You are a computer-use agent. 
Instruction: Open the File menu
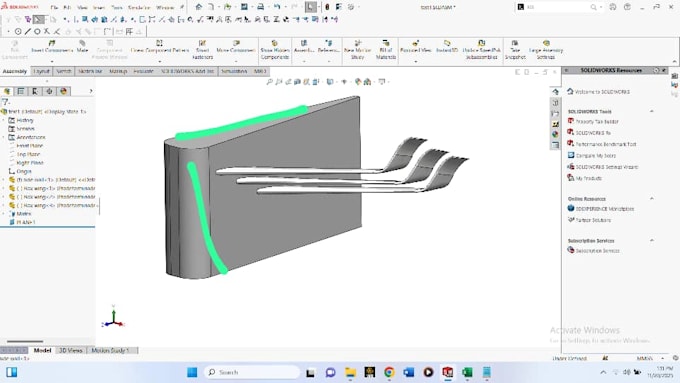54,7
